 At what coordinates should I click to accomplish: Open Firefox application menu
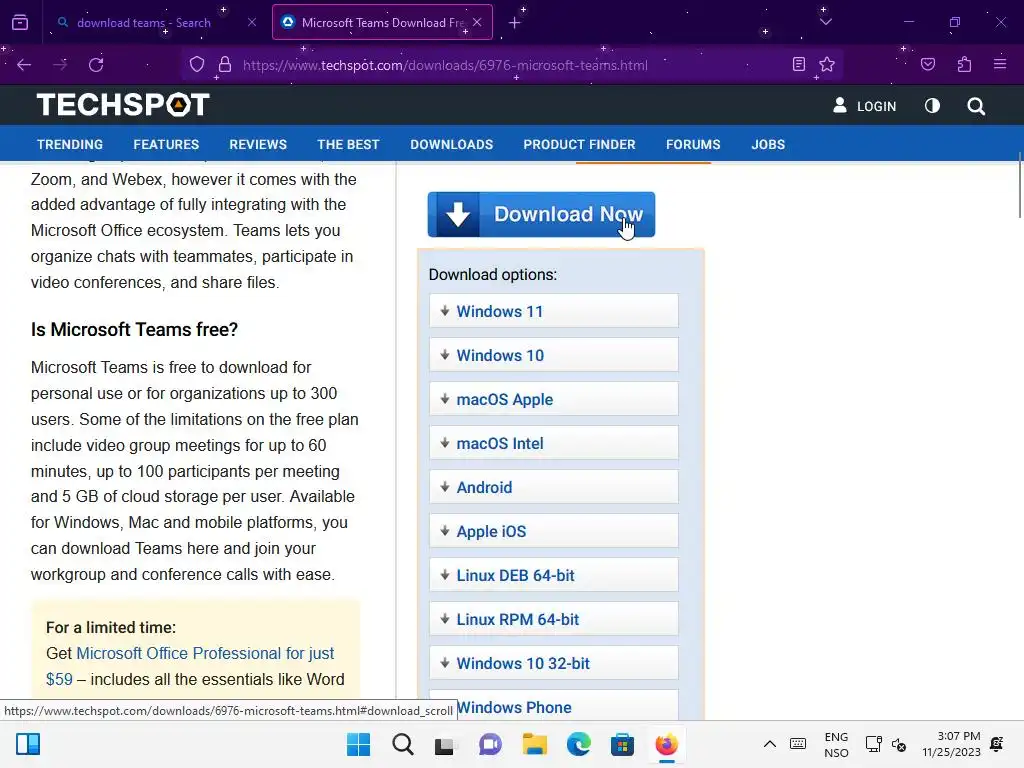tap(1000, 64)
